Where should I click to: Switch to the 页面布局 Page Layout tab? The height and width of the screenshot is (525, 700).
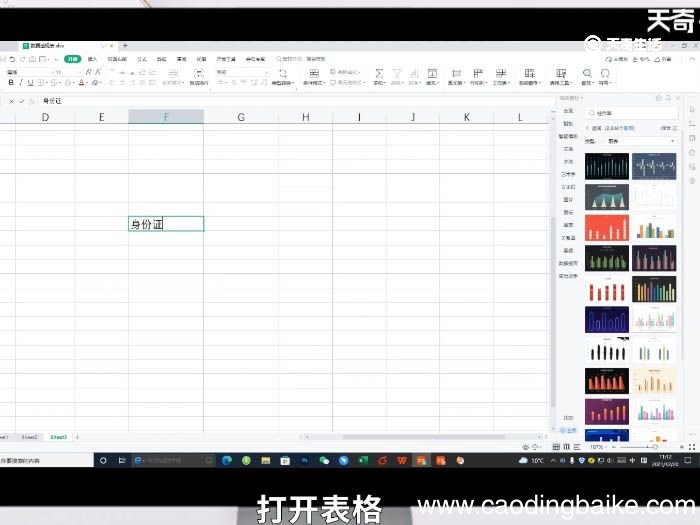click(x=117, y=59)
